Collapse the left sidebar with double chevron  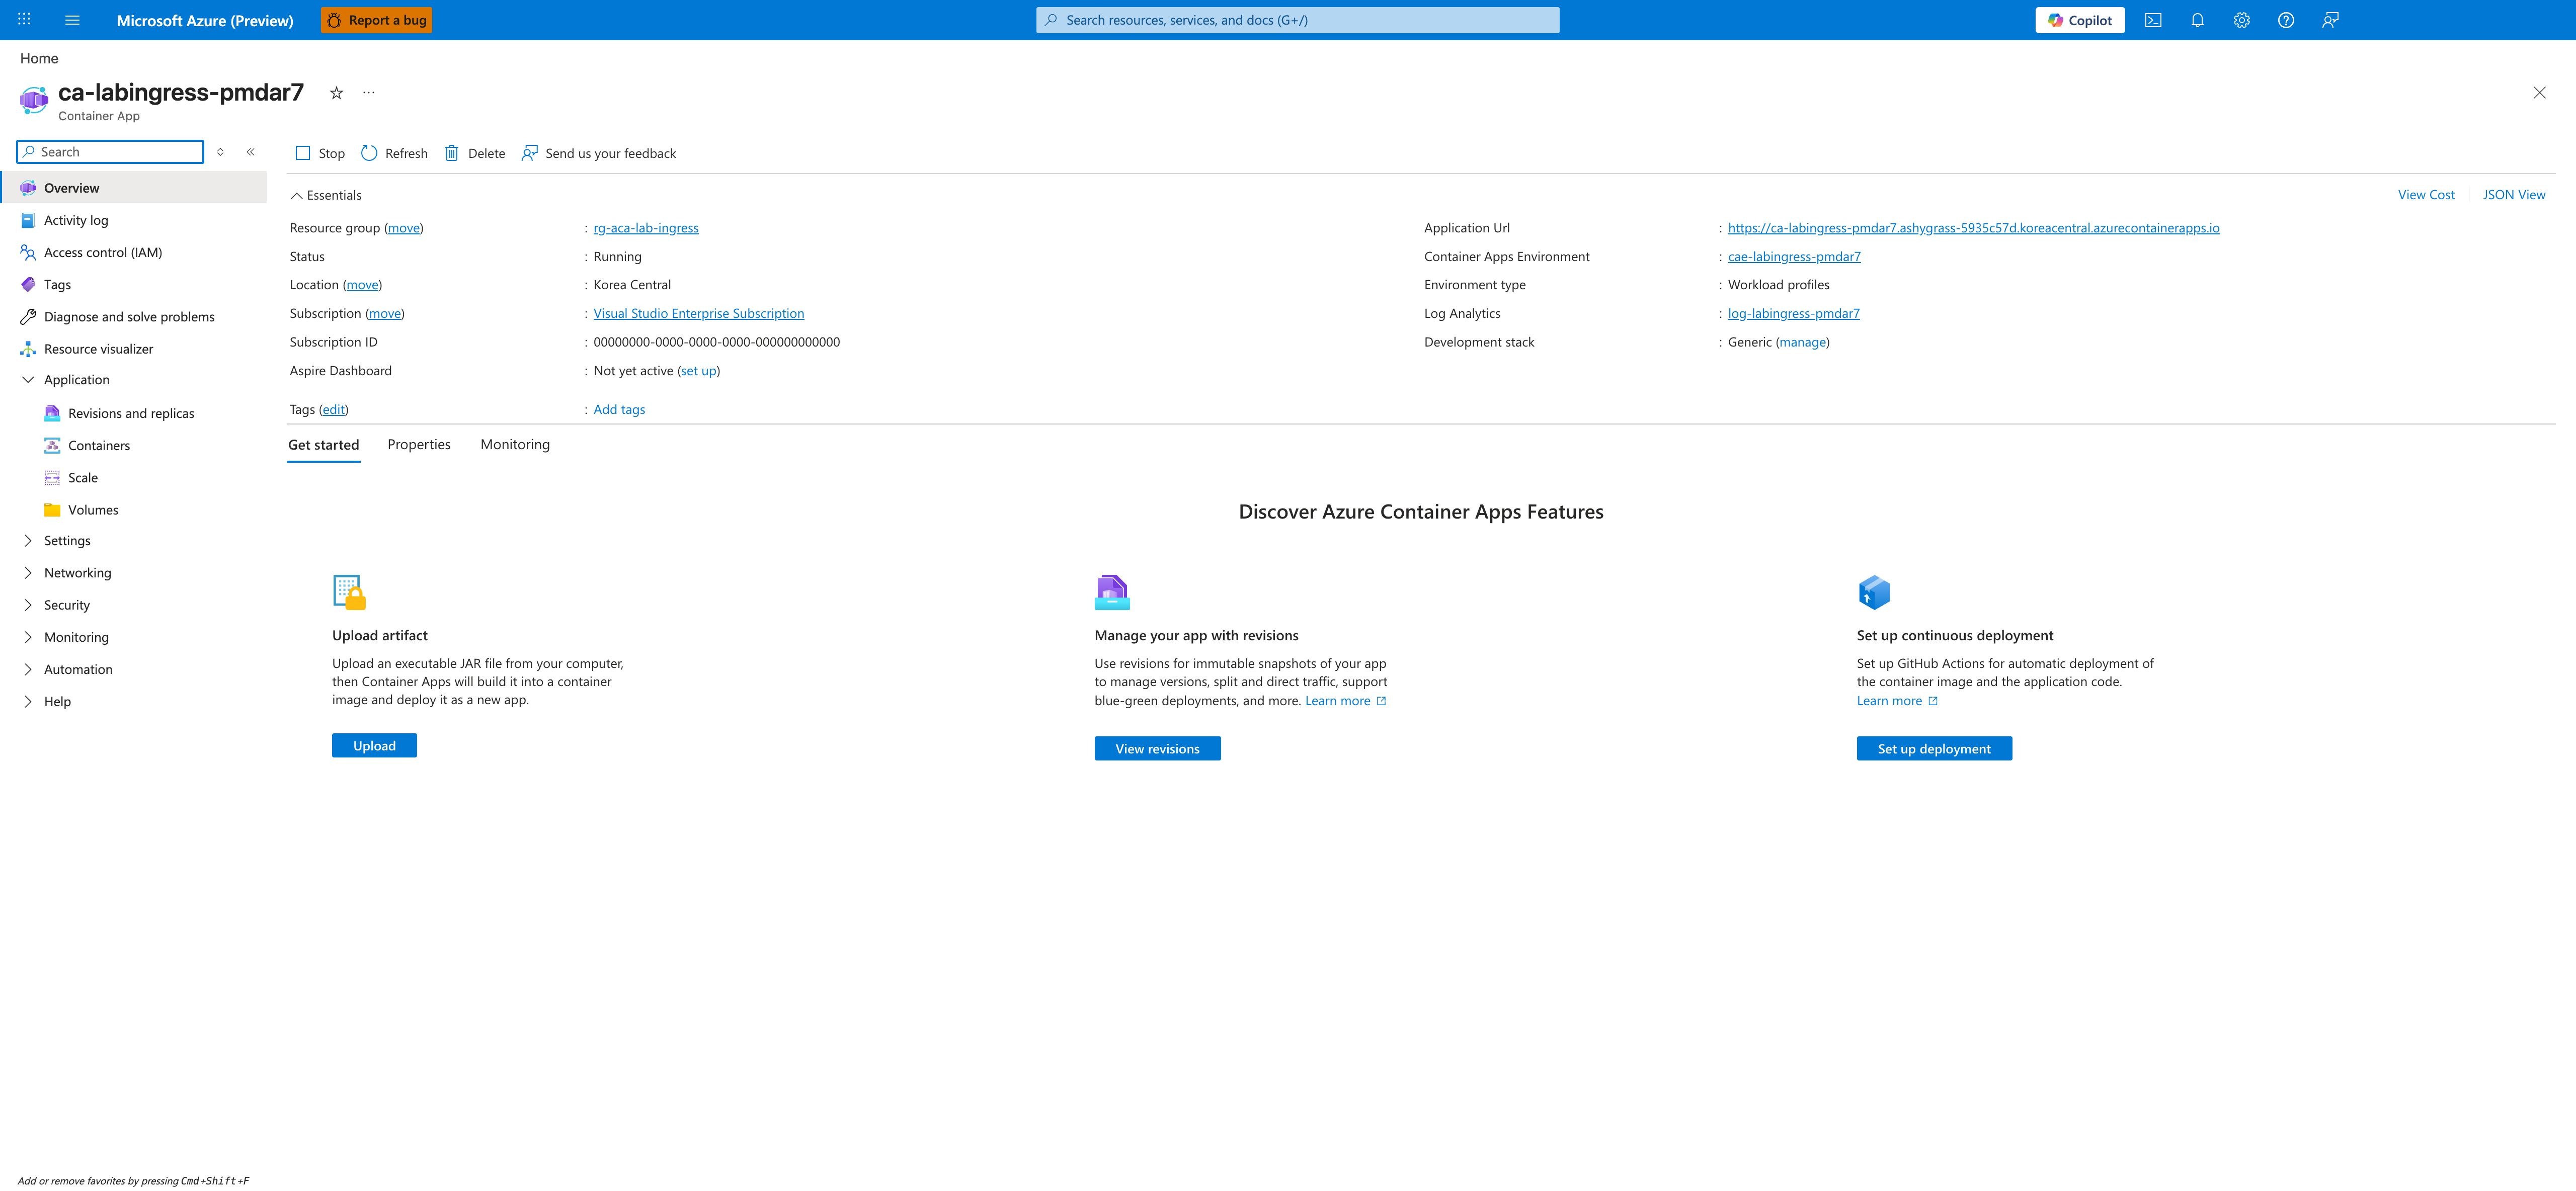[251, 152]
